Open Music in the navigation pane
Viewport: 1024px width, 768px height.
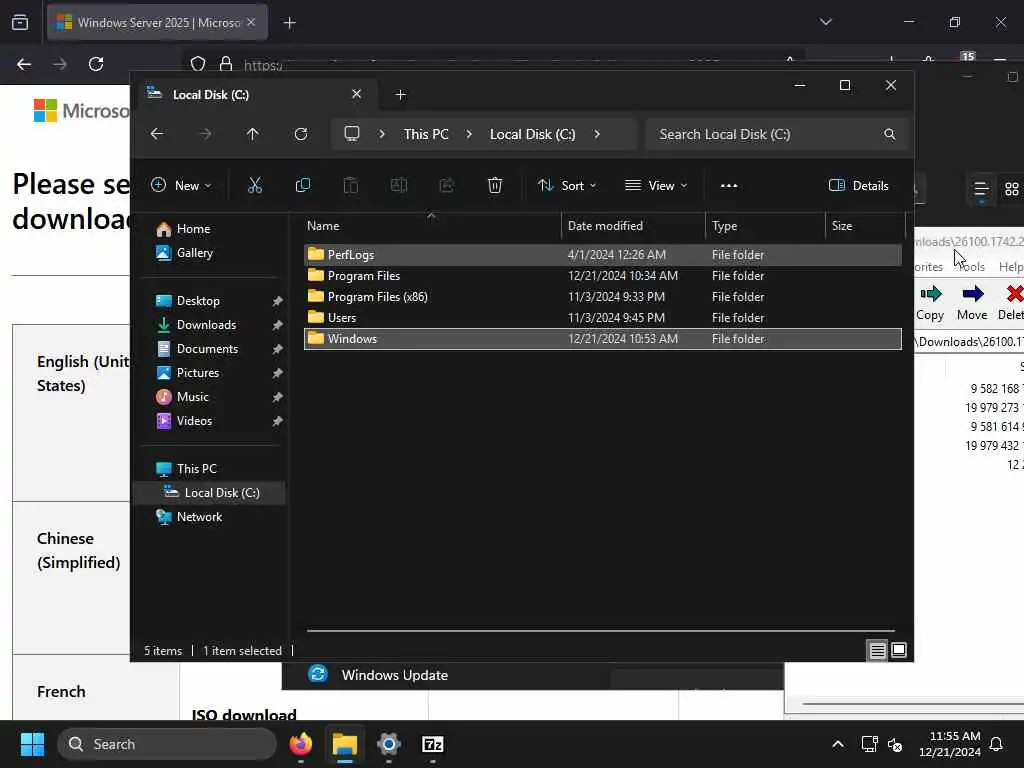pos(193,396)
